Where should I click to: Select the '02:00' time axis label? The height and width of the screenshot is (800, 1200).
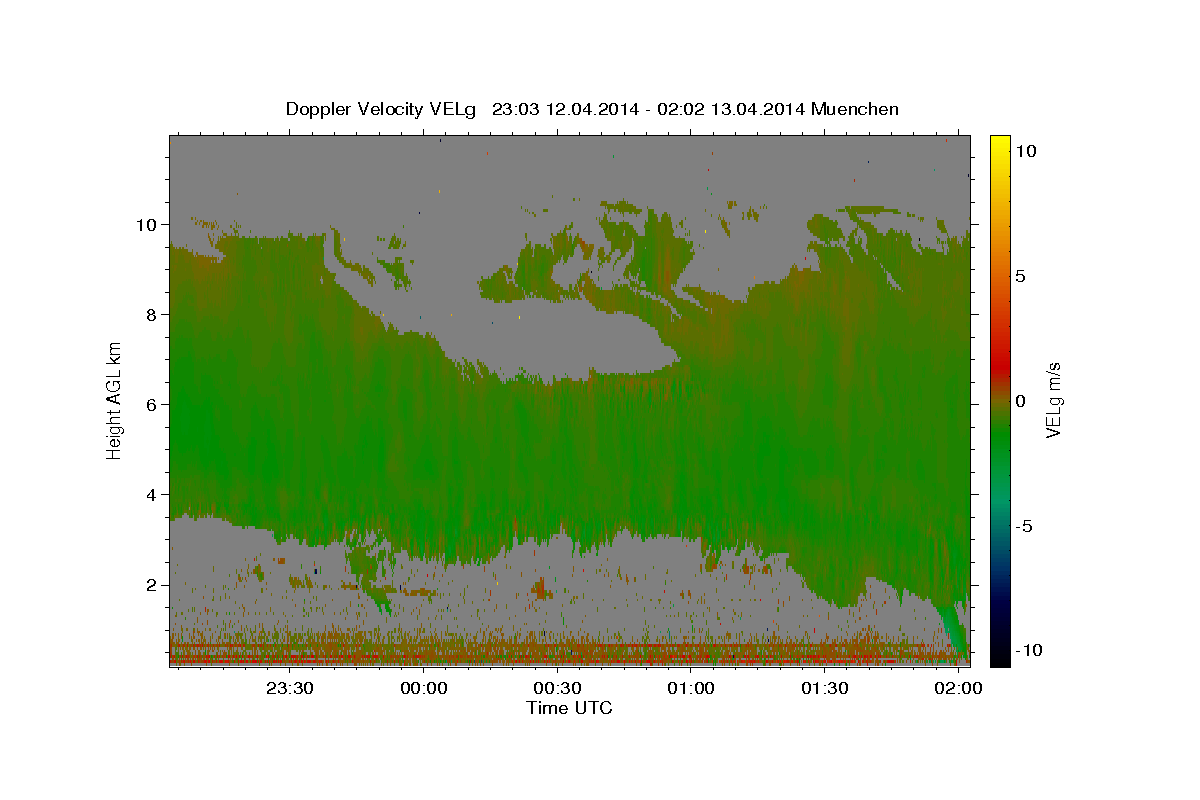tap(958, 688)
